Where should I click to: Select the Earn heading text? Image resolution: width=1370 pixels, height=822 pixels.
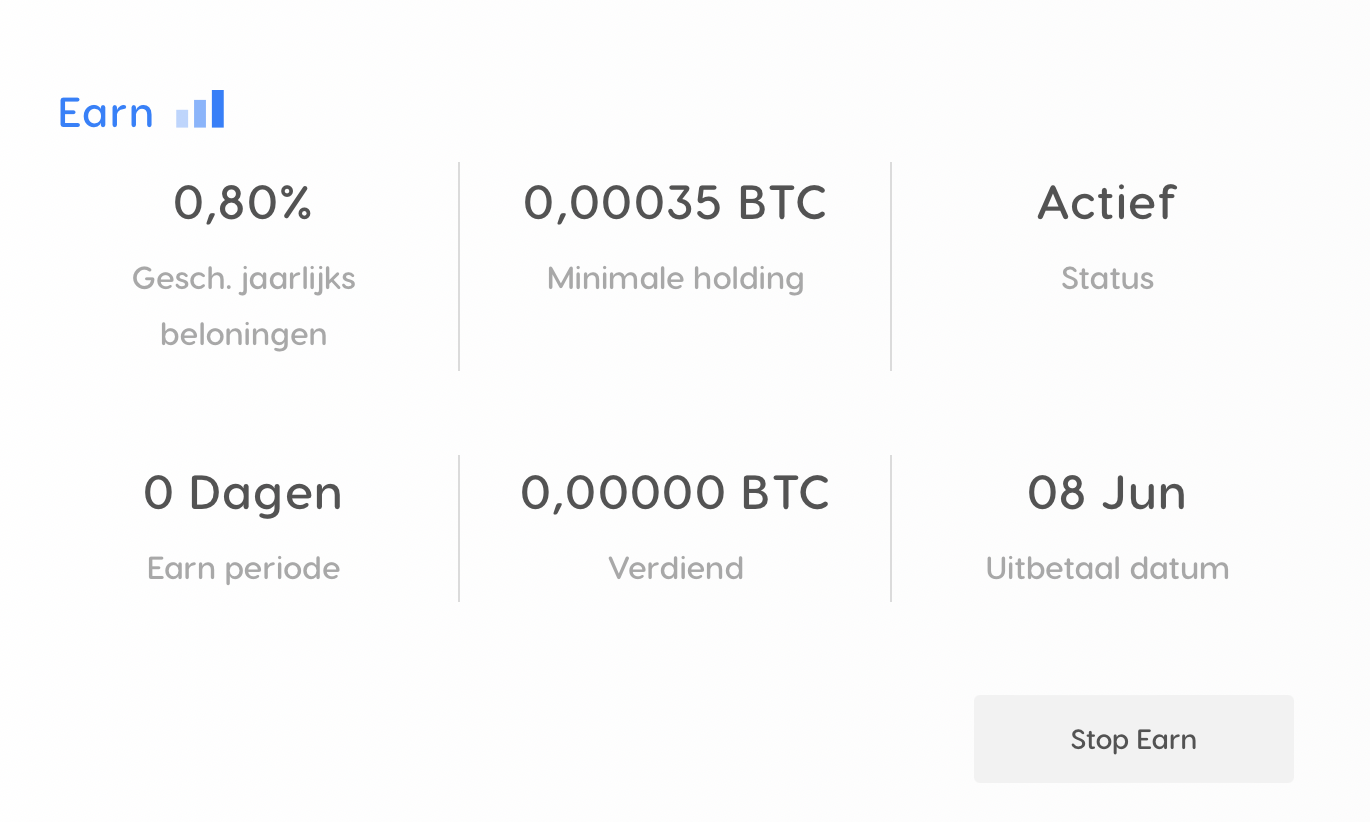[x=106, y=112]
